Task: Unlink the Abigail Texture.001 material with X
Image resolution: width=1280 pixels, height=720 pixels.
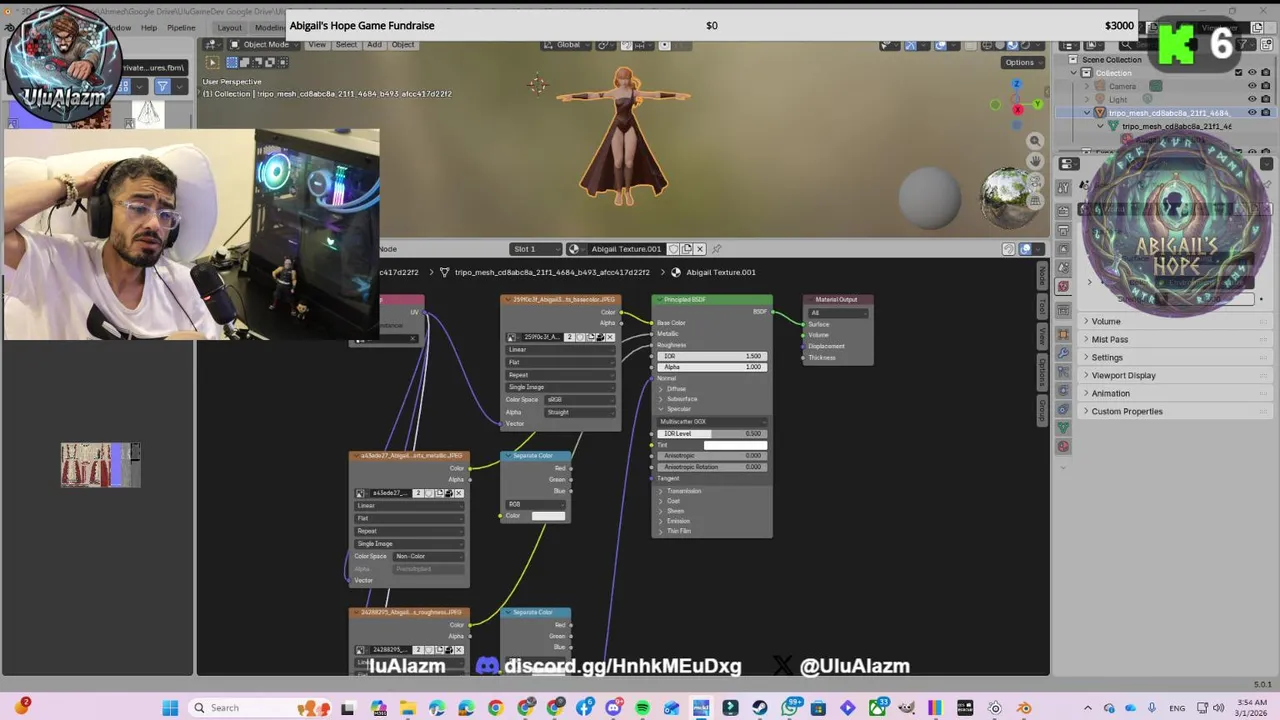Action: point(699,249)
